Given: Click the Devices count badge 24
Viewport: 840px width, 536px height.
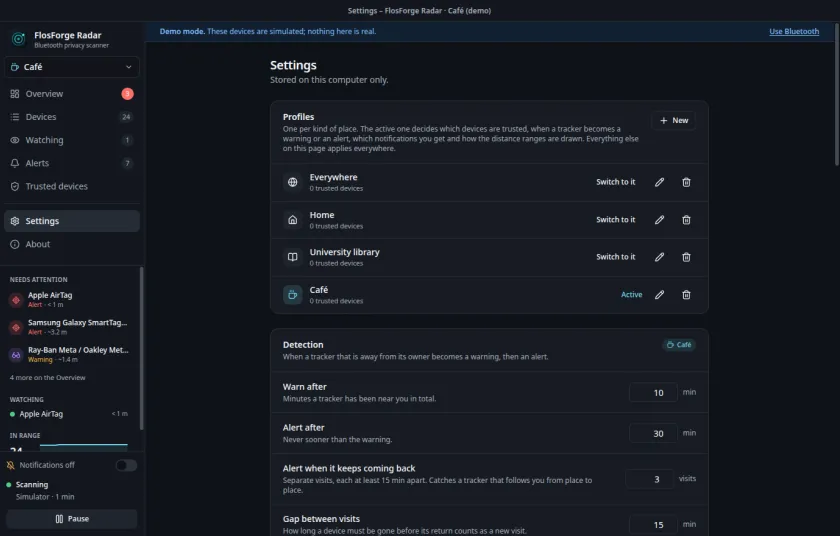Looking at the screenshot, I should coord(126,117).
